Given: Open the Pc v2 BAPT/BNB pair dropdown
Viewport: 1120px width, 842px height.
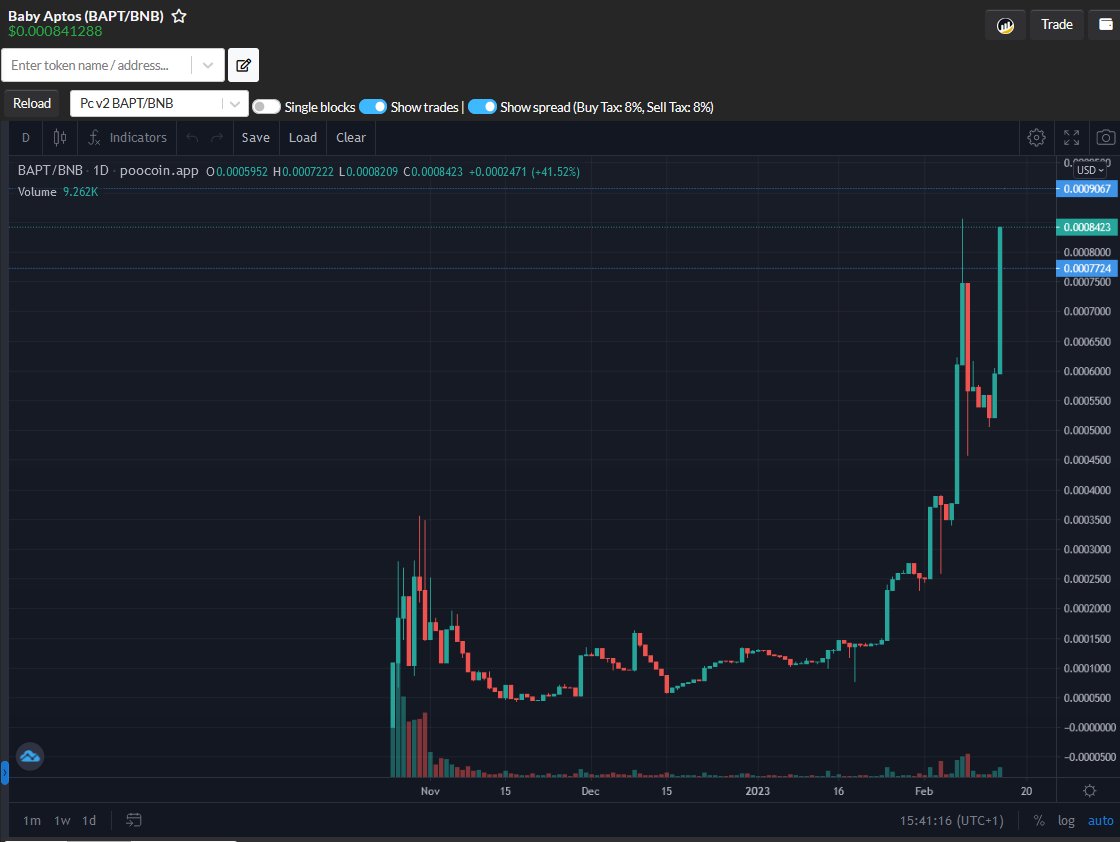Looking at the screenshot, I should 233,102.
